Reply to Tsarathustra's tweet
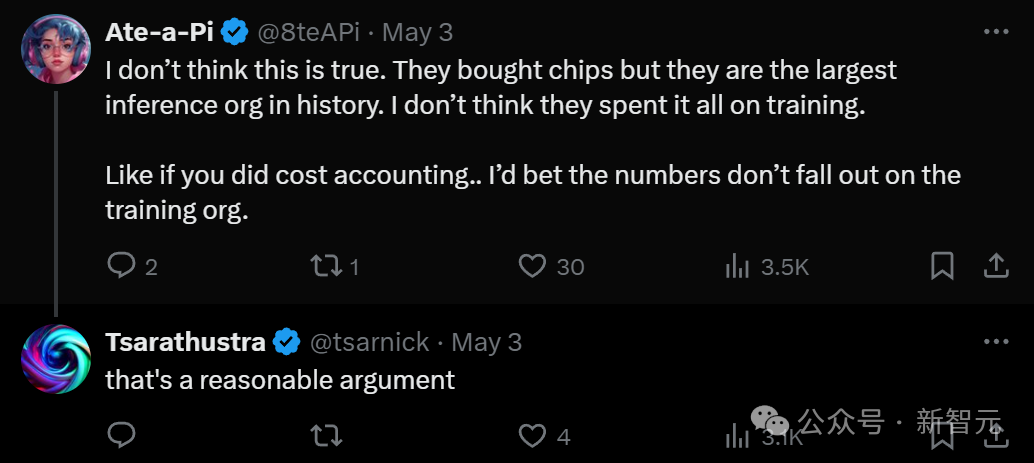The height and width of the screenshot is (463, 1034). coord(121,436)
